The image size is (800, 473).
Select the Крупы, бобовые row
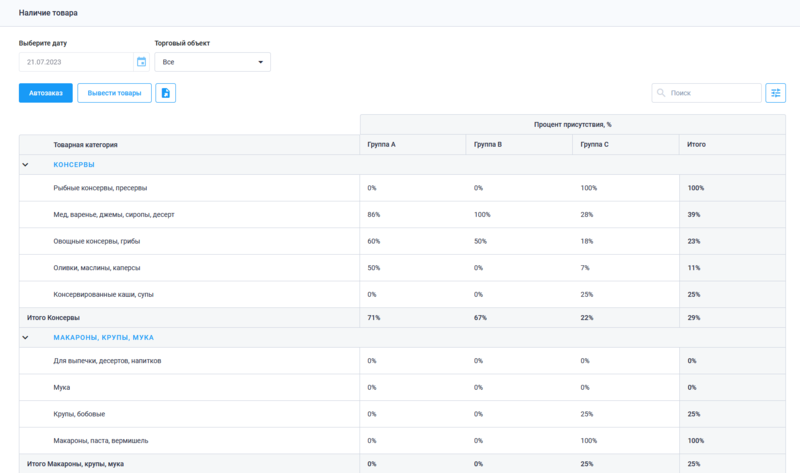[79, 414]
